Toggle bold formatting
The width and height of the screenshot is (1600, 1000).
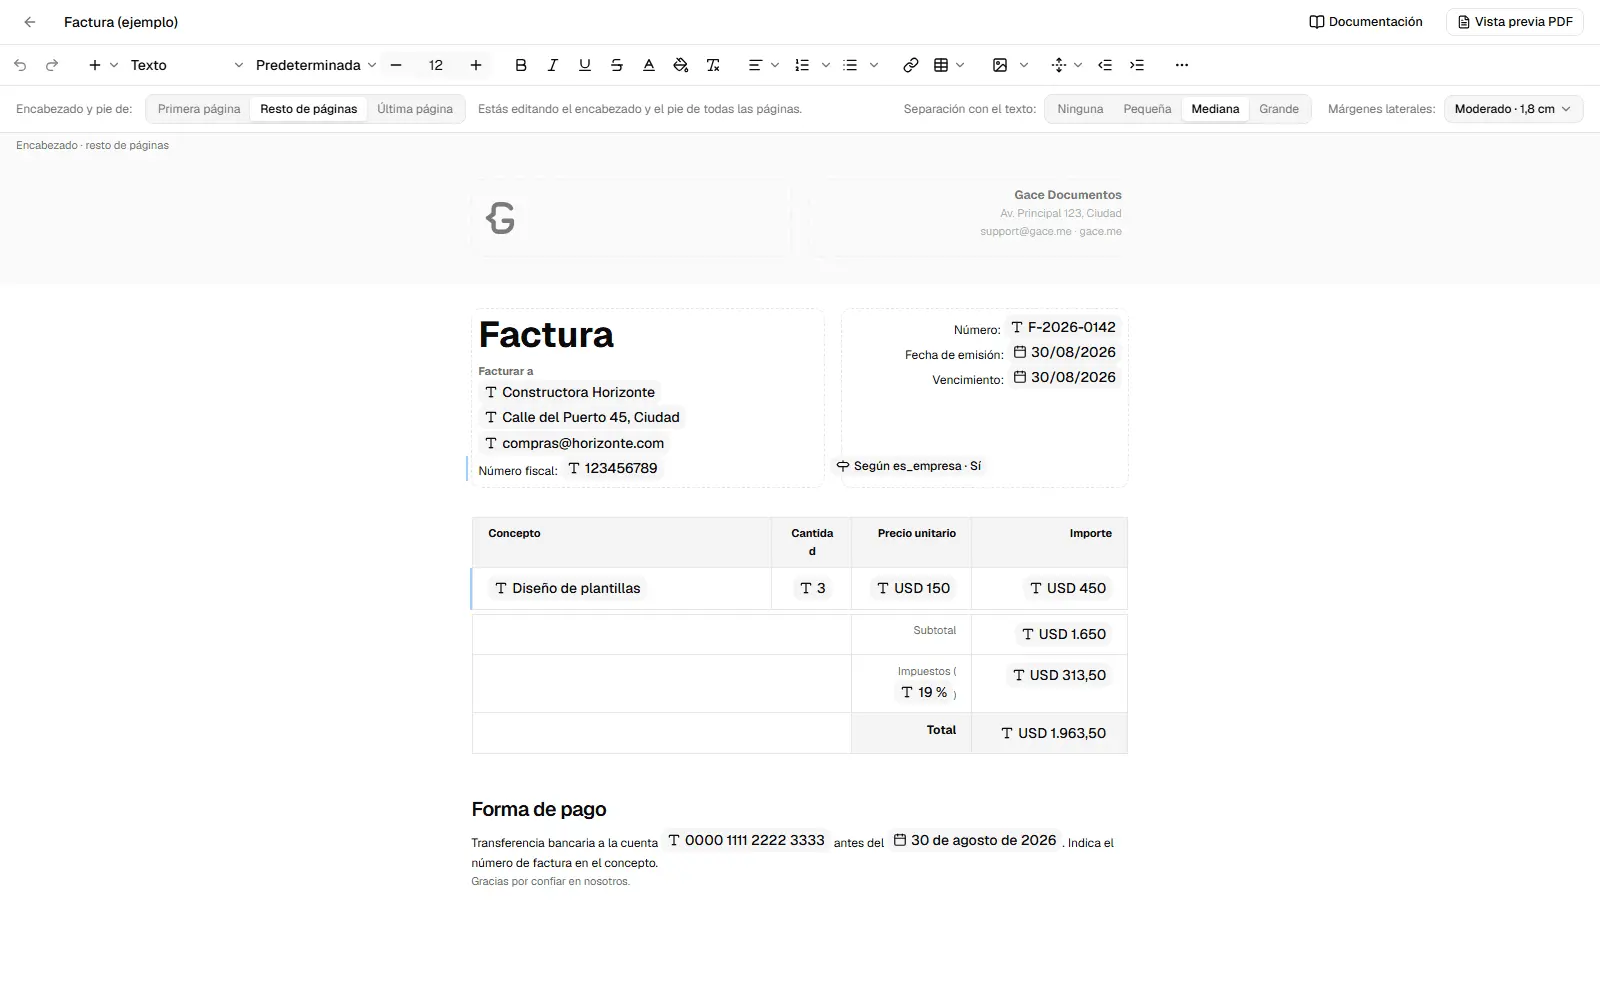(x=521, y=65)
